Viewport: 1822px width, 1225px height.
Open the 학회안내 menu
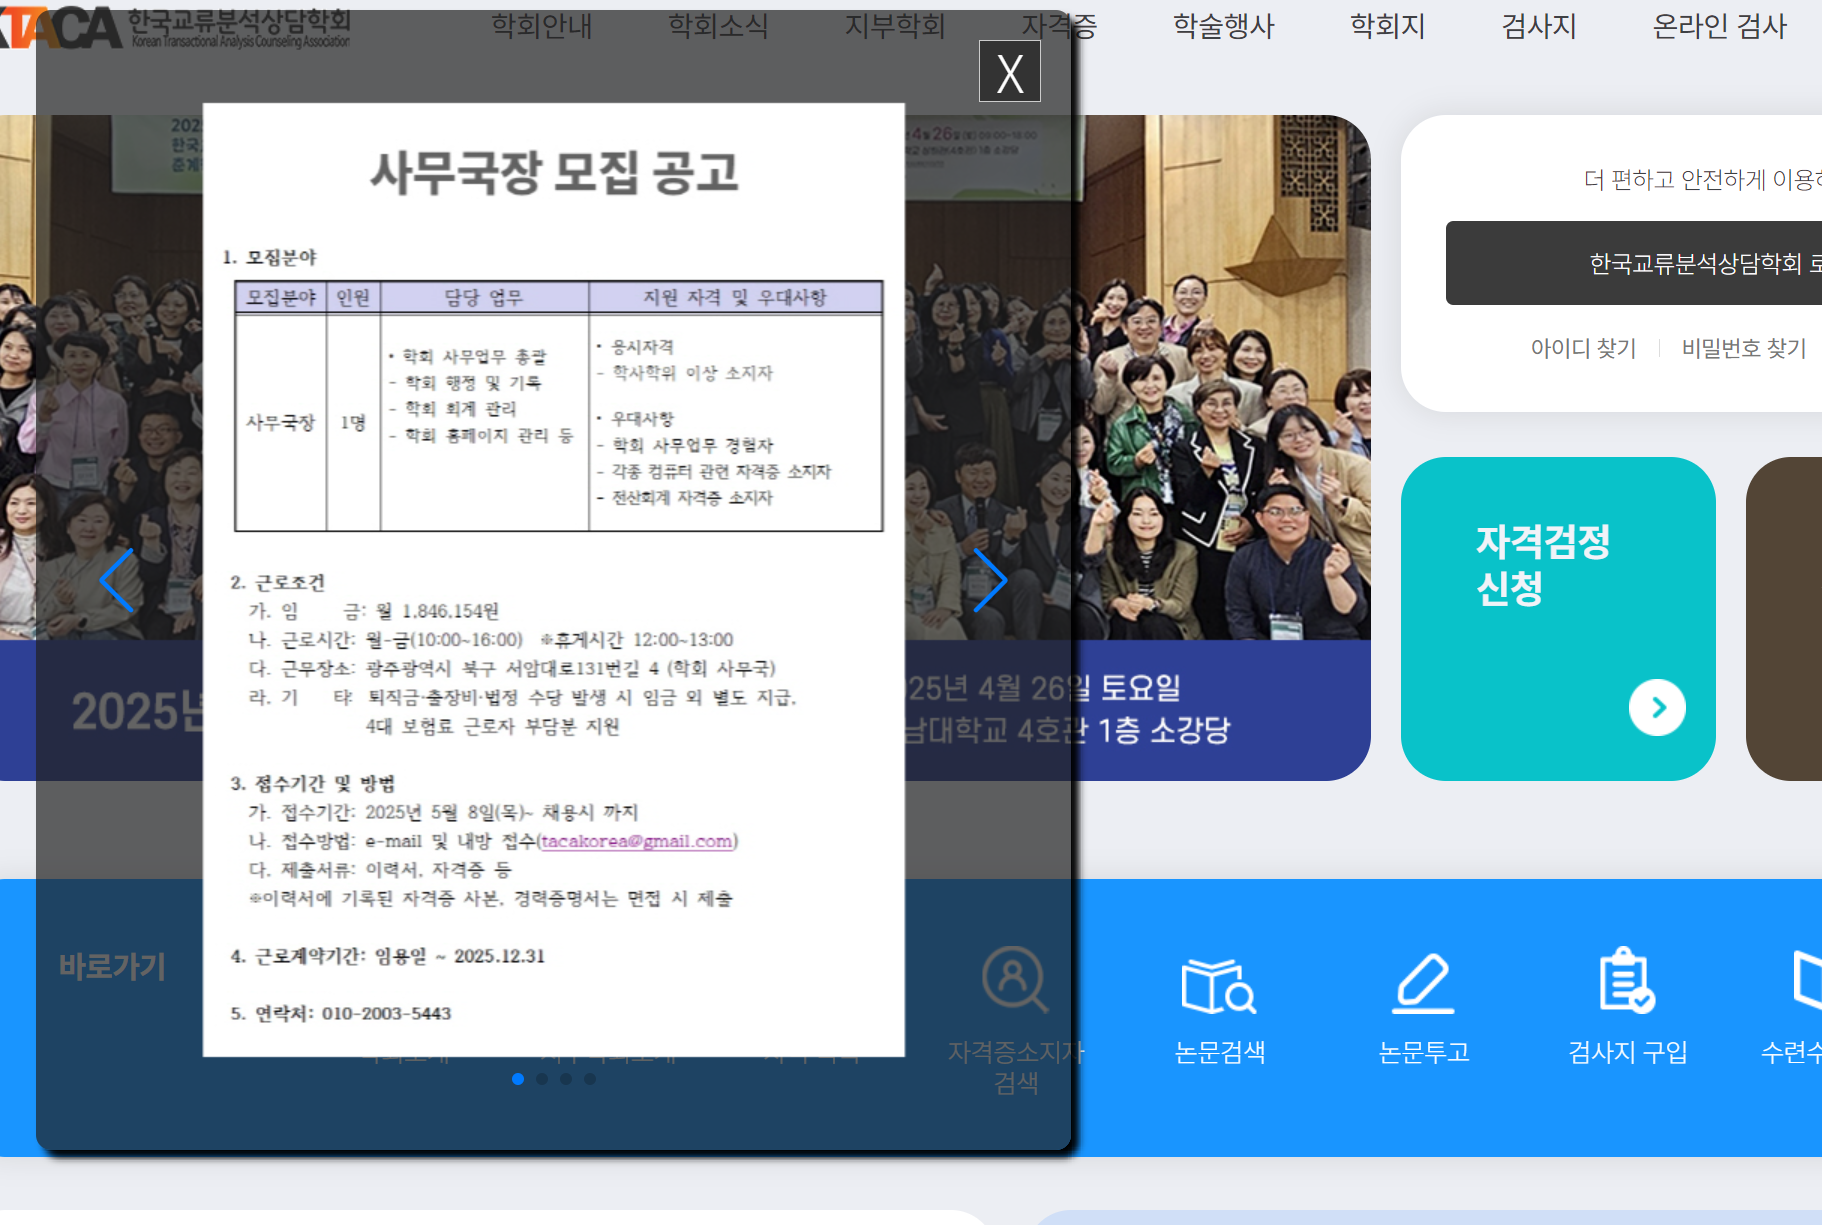(x=542, y=26)
